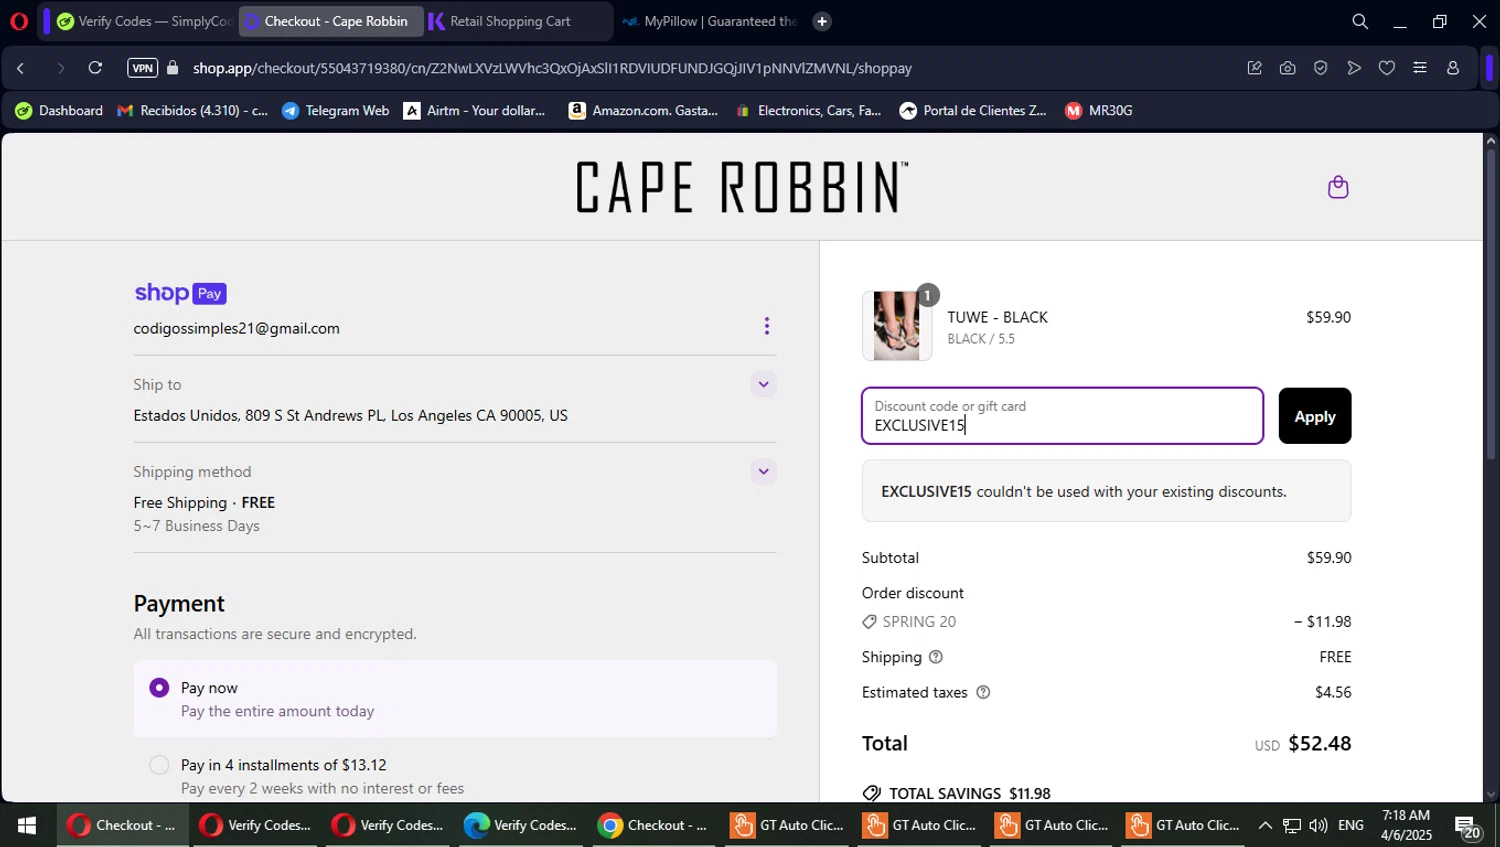Open the ad blocker shield icon
This screenshot has height=847, width=1500.
coord(1321,68)
